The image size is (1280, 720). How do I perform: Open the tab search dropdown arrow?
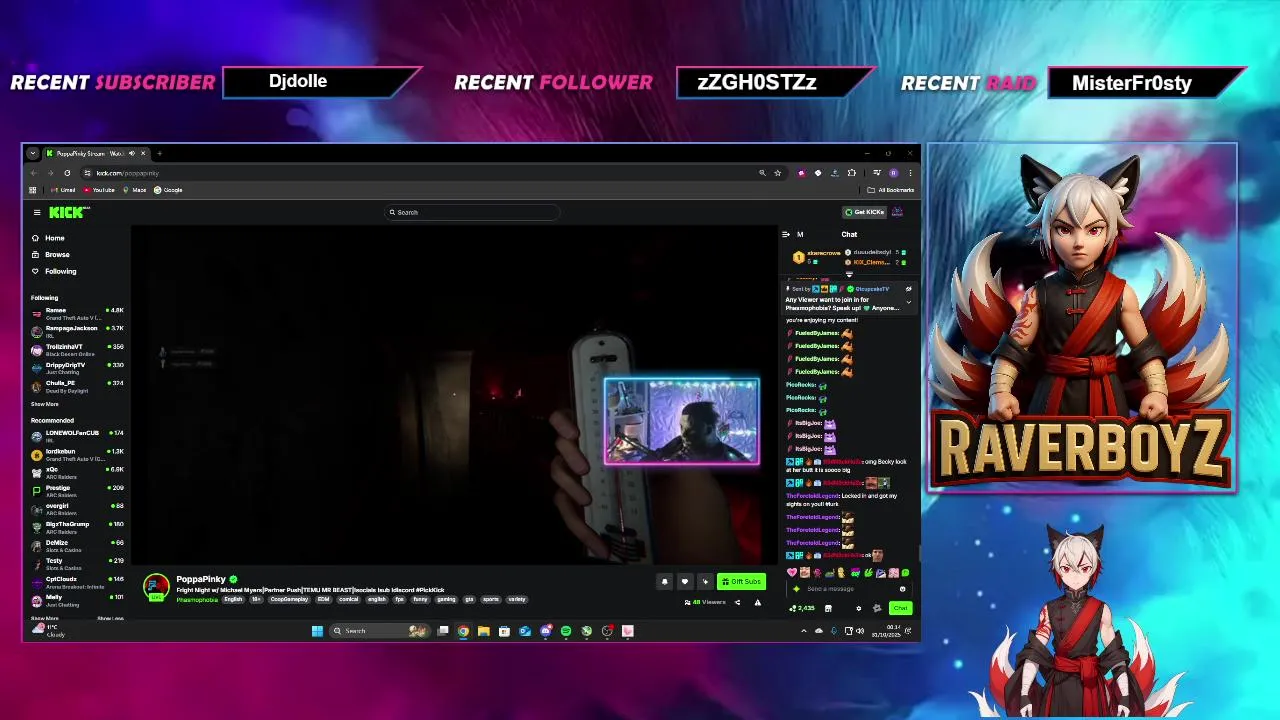[32, 153]
